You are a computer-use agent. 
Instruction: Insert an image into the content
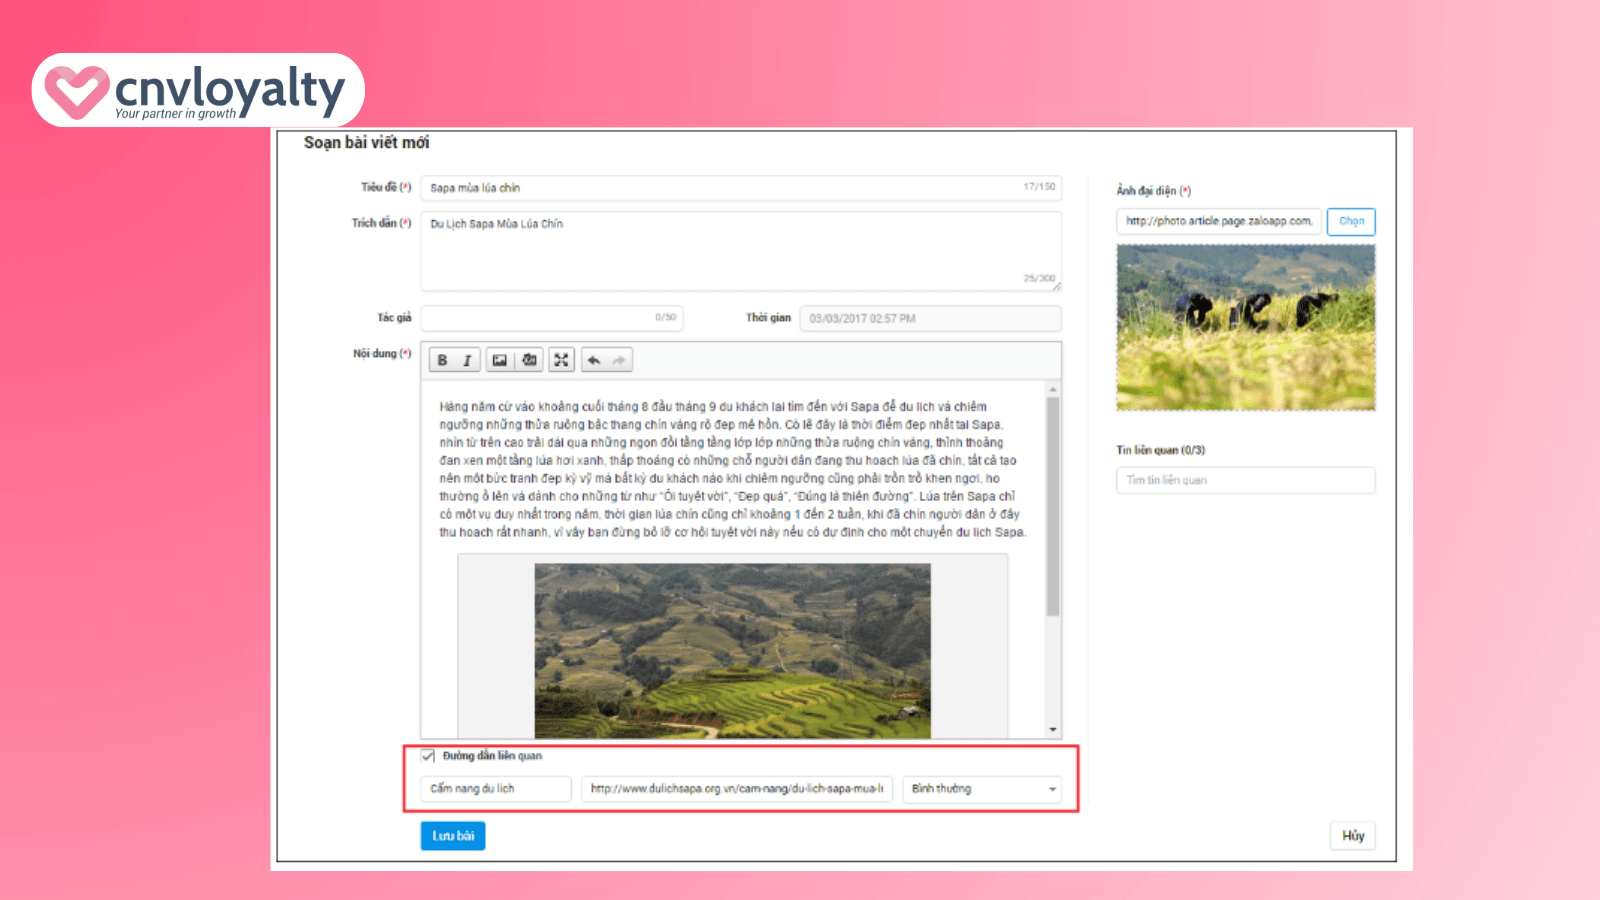pyautogui.click(x=500, y=360)
